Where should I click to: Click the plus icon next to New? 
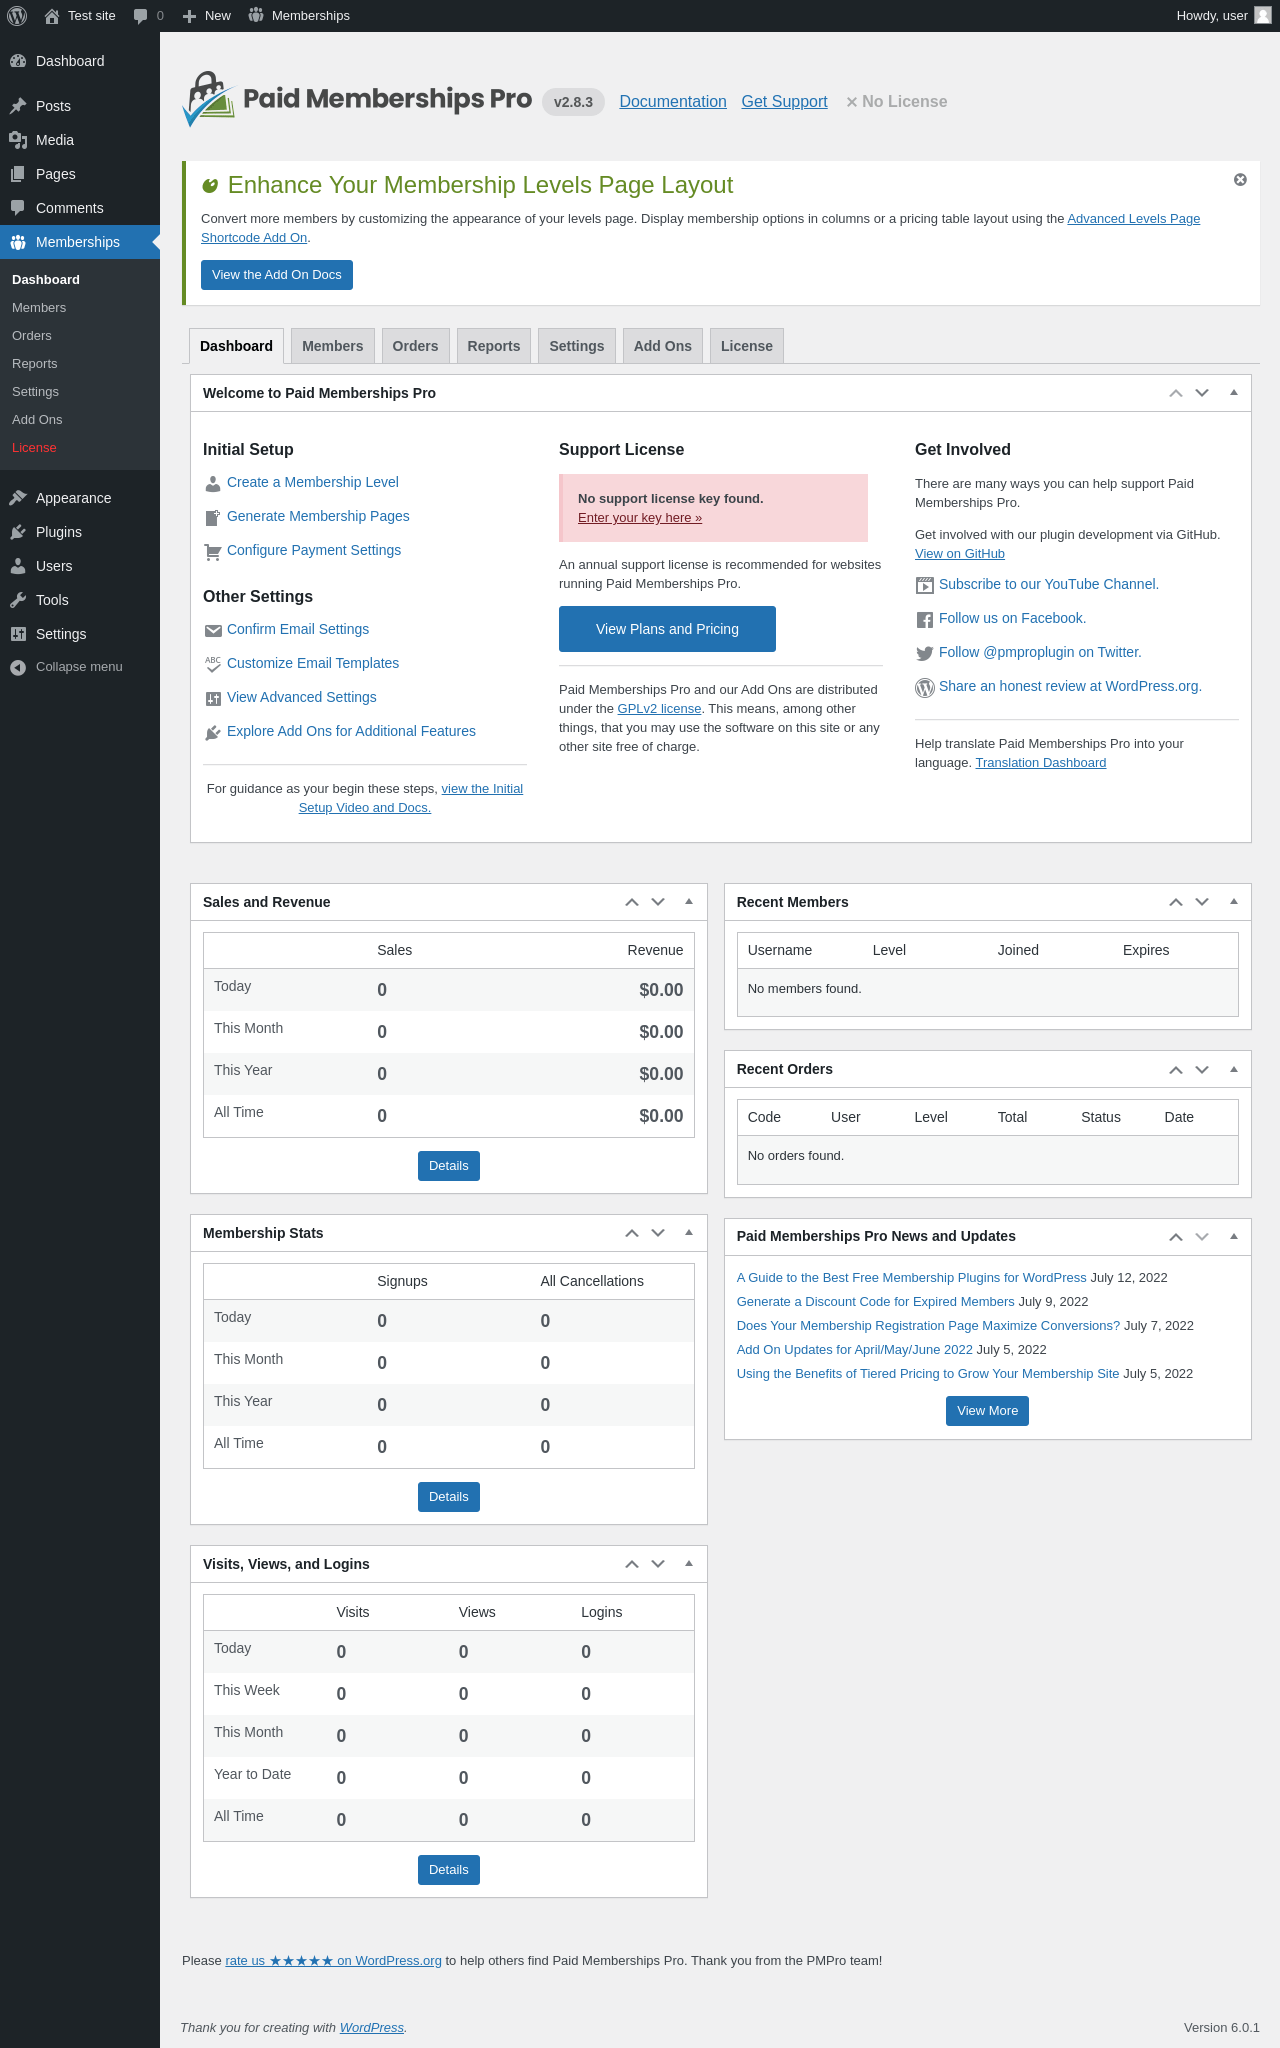[x=190, y=16]
